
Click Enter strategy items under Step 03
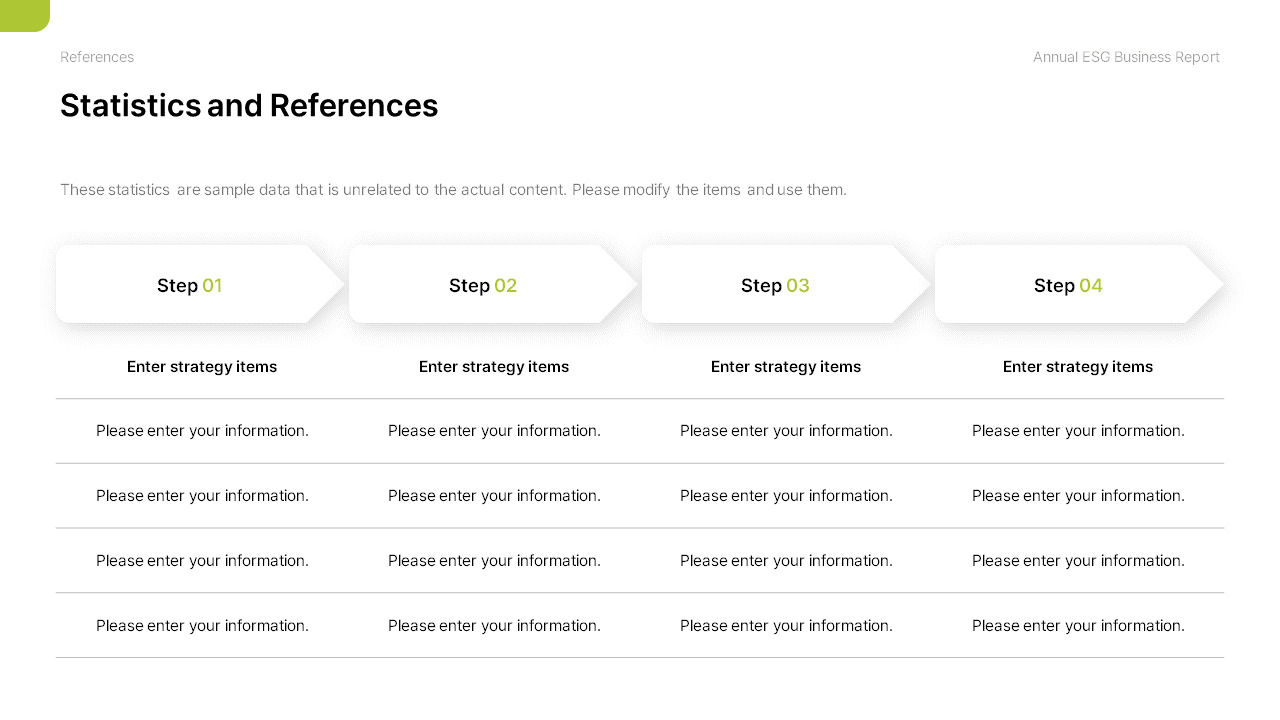pyautogui.click(x=786, y=367)
